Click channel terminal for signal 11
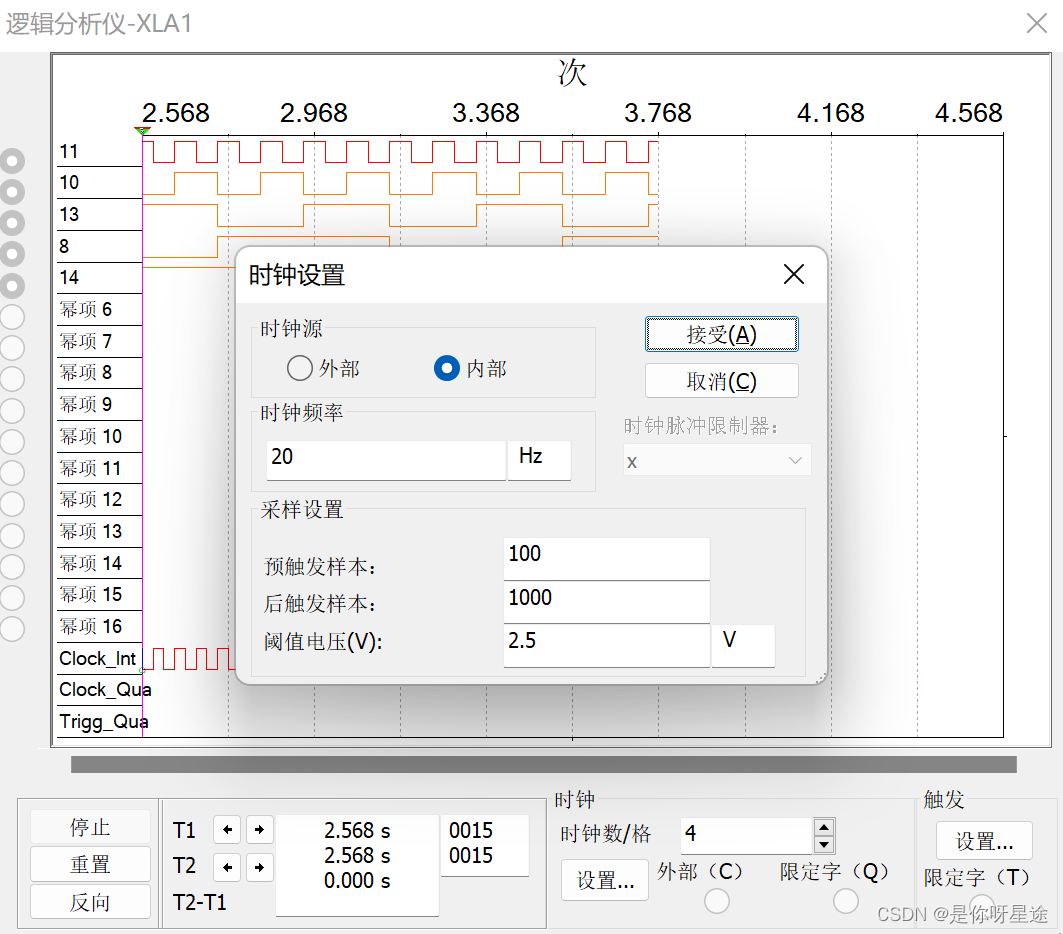The width and height of the screenshot is (1063, 934). [12, 161]
